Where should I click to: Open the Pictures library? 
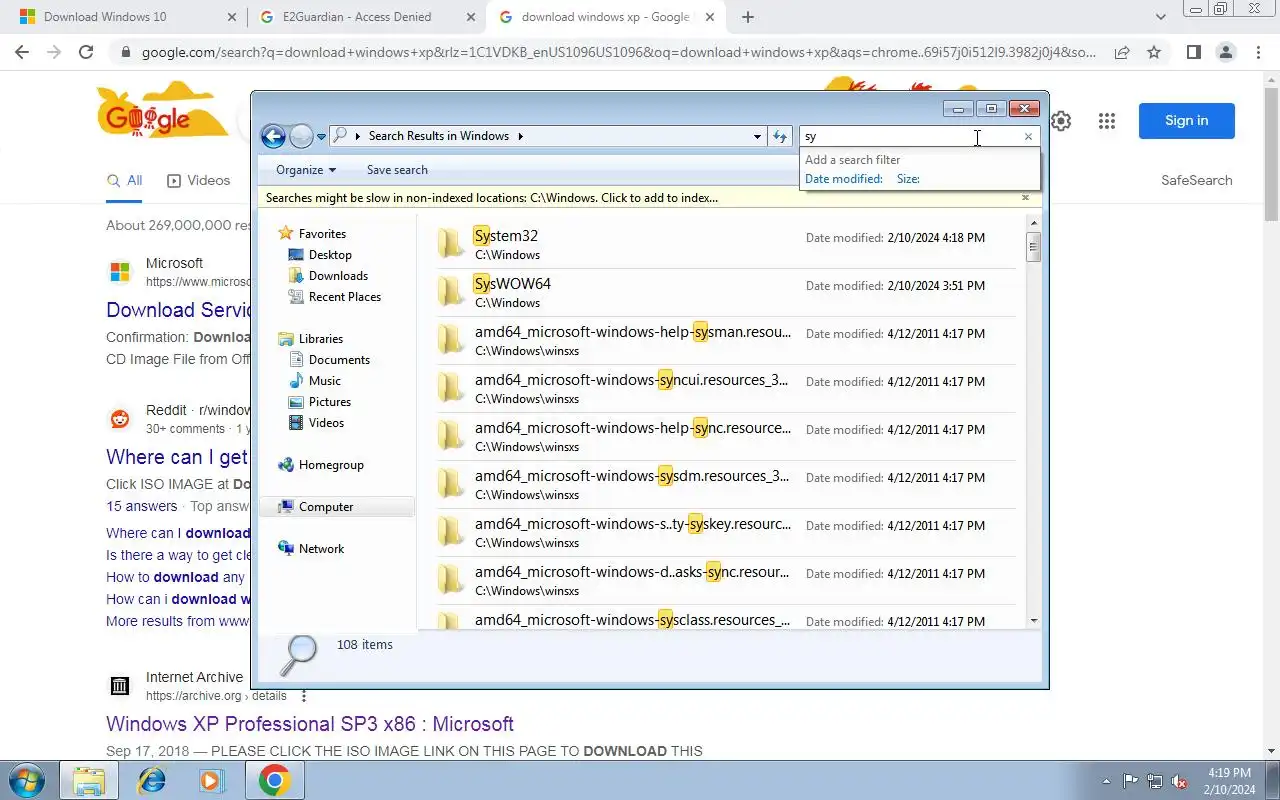pyautogui.click(x=329, y=401)
